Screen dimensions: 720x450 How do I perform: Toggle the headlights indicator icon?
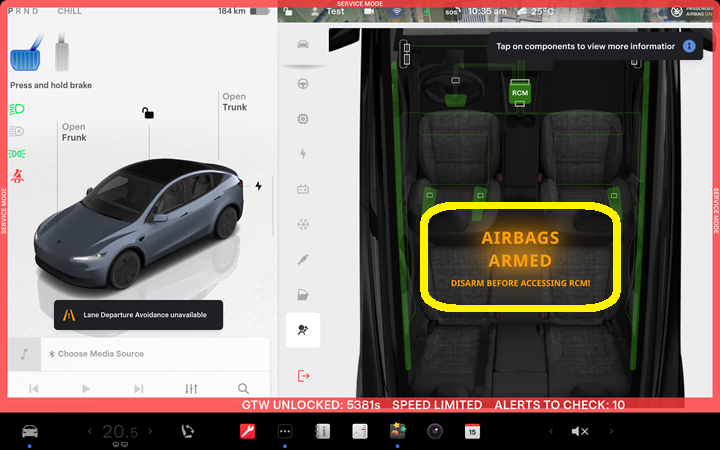click(17, 109)
